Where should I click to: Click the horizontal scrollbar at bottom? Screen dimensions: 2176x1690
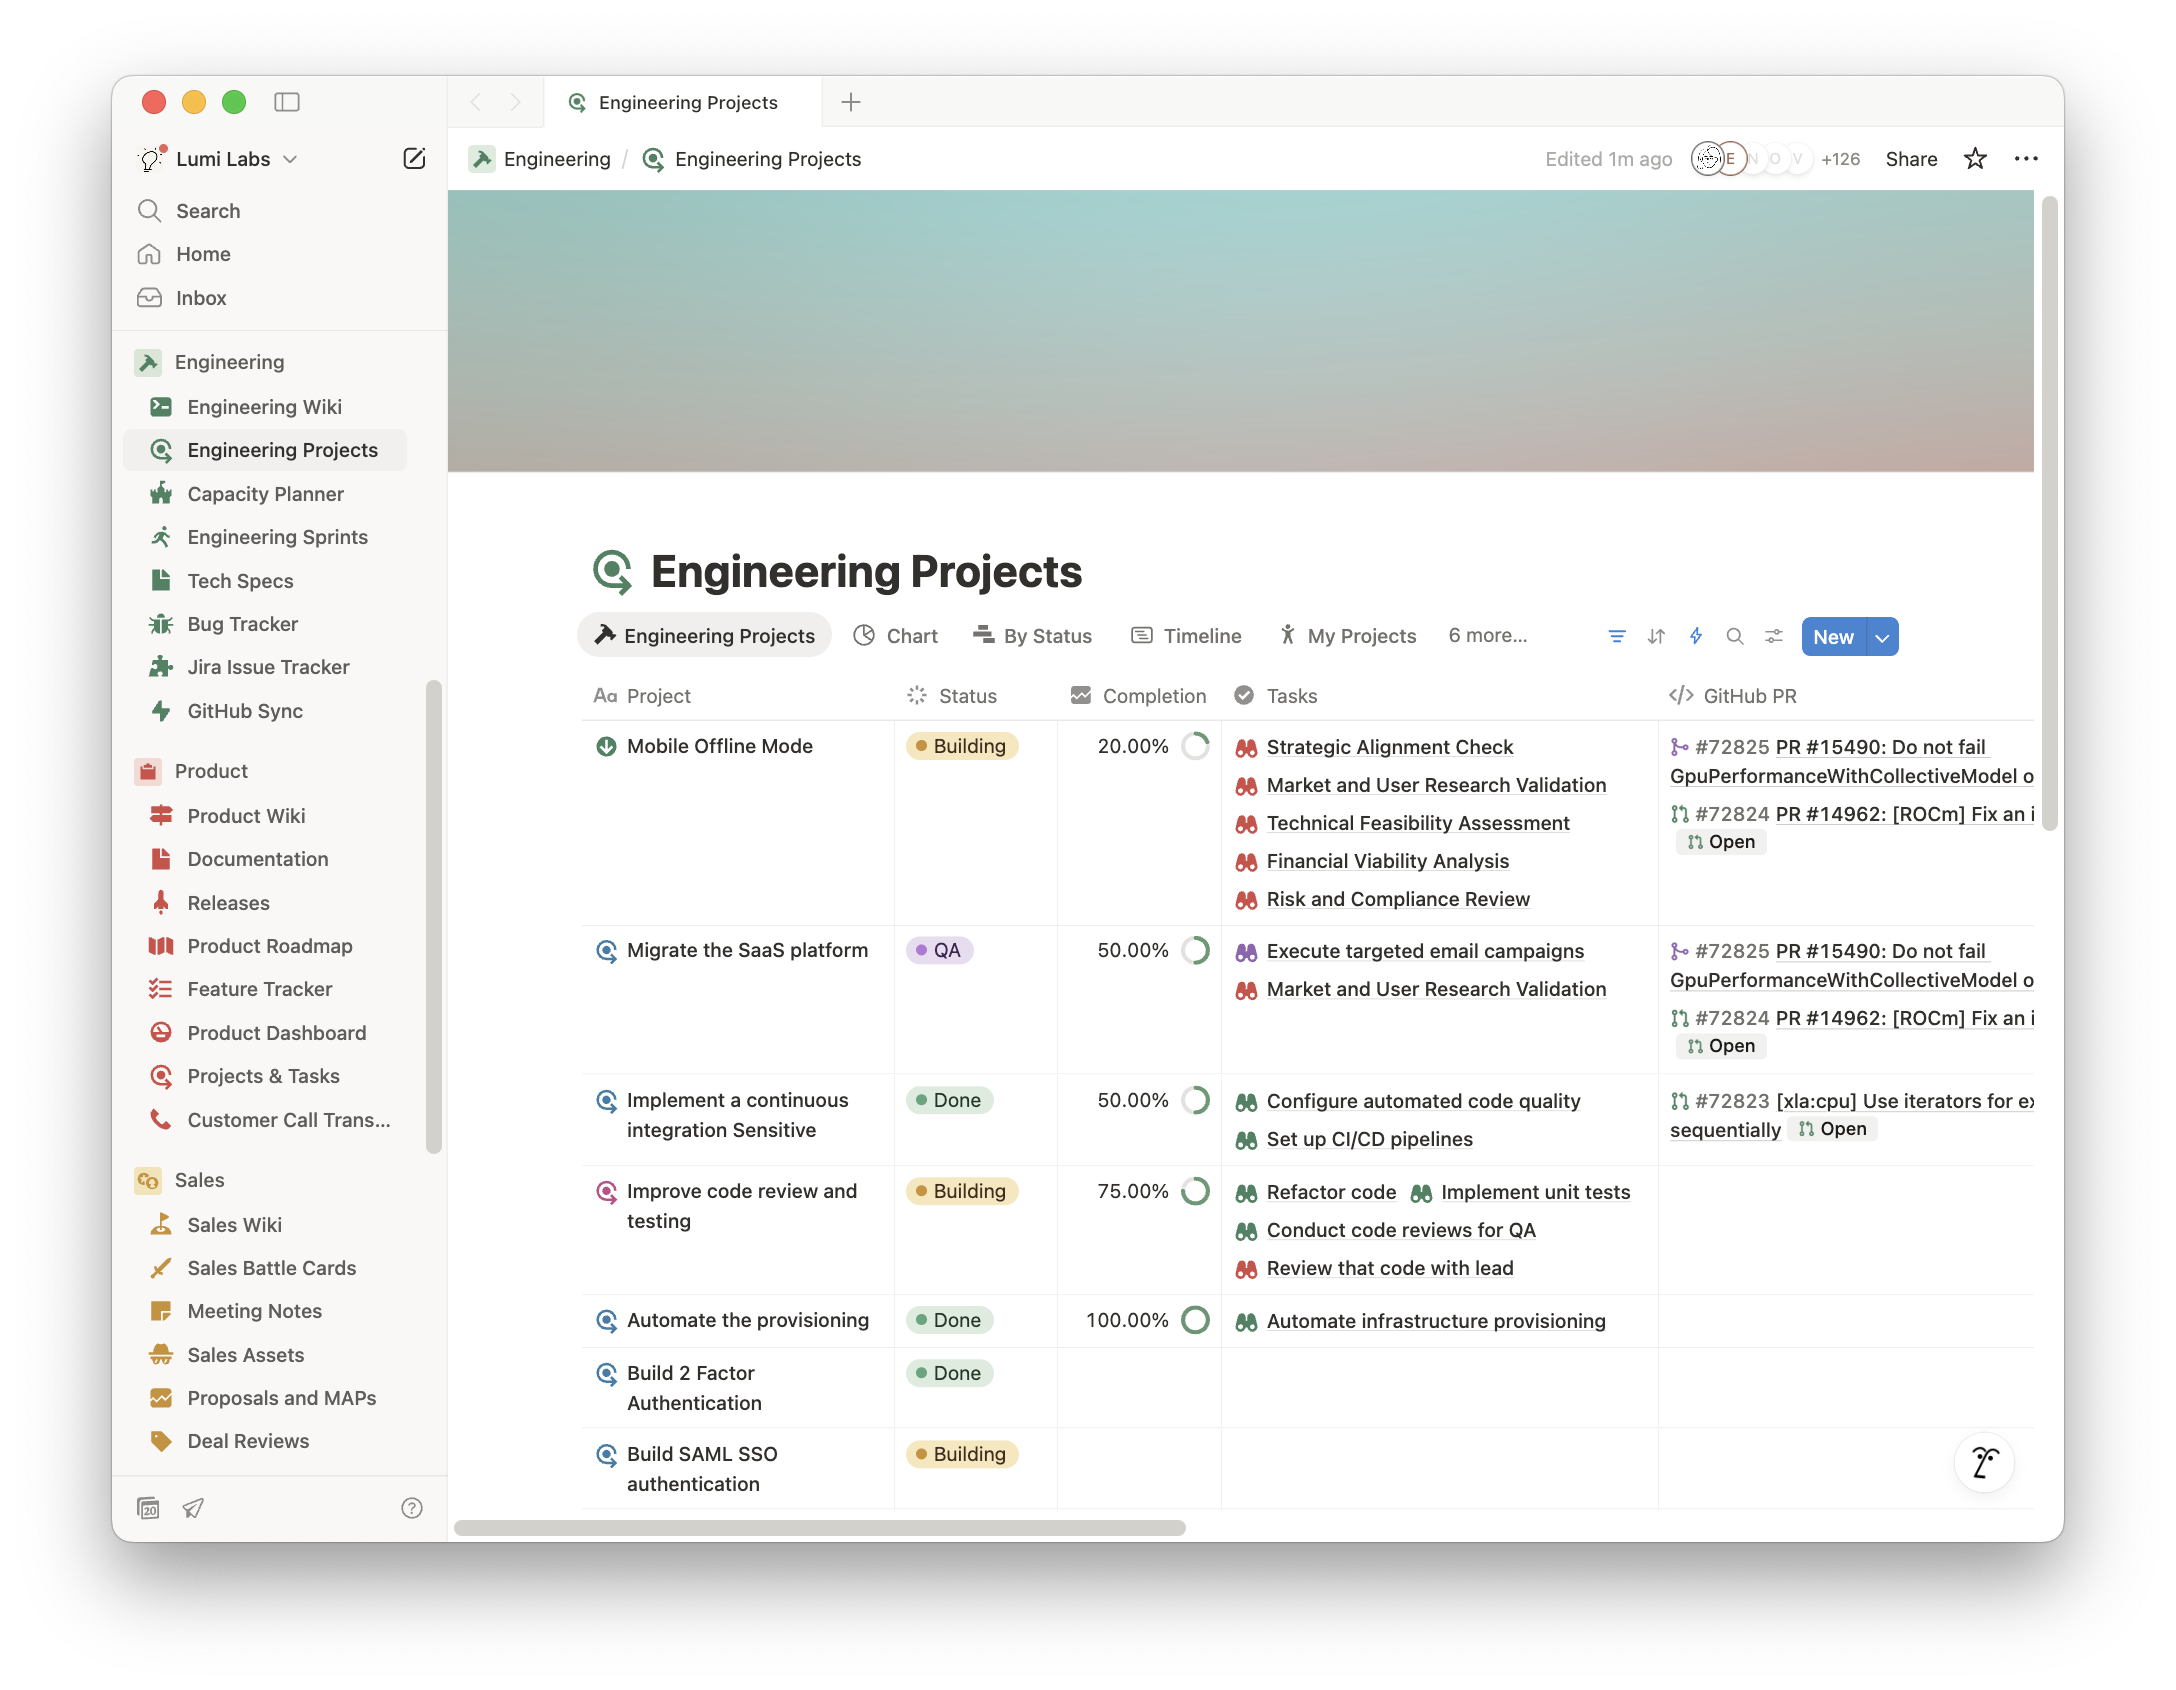(820, 1528)
